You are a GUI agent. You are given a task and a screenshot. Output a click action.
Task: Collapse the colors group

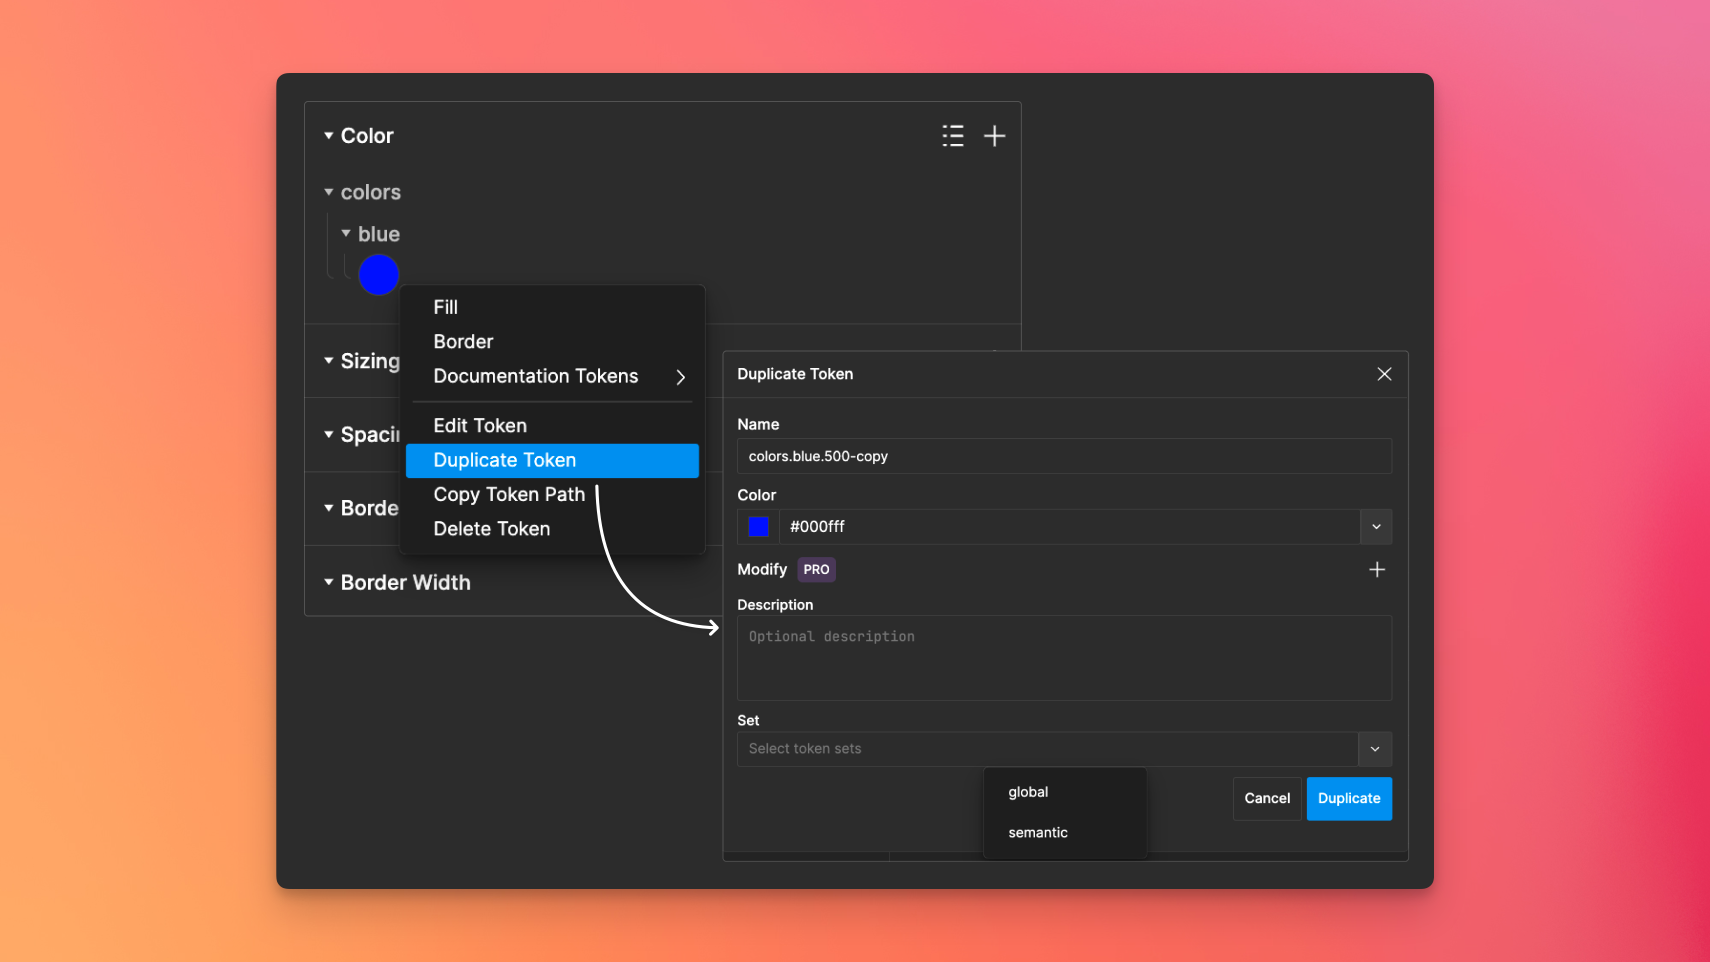click(x=328, y=192)
